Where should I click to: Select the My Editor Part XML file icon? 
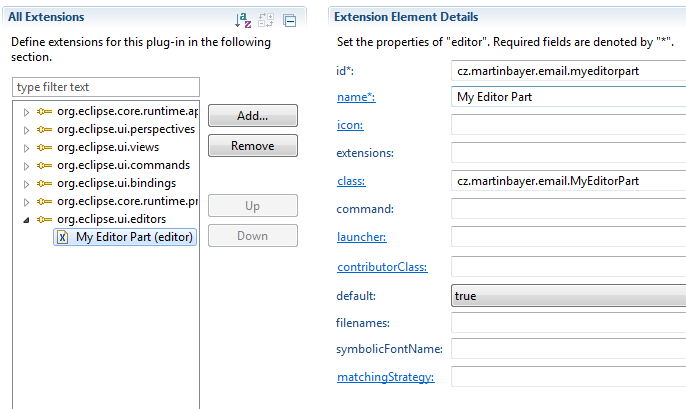[x=63, y=237]
